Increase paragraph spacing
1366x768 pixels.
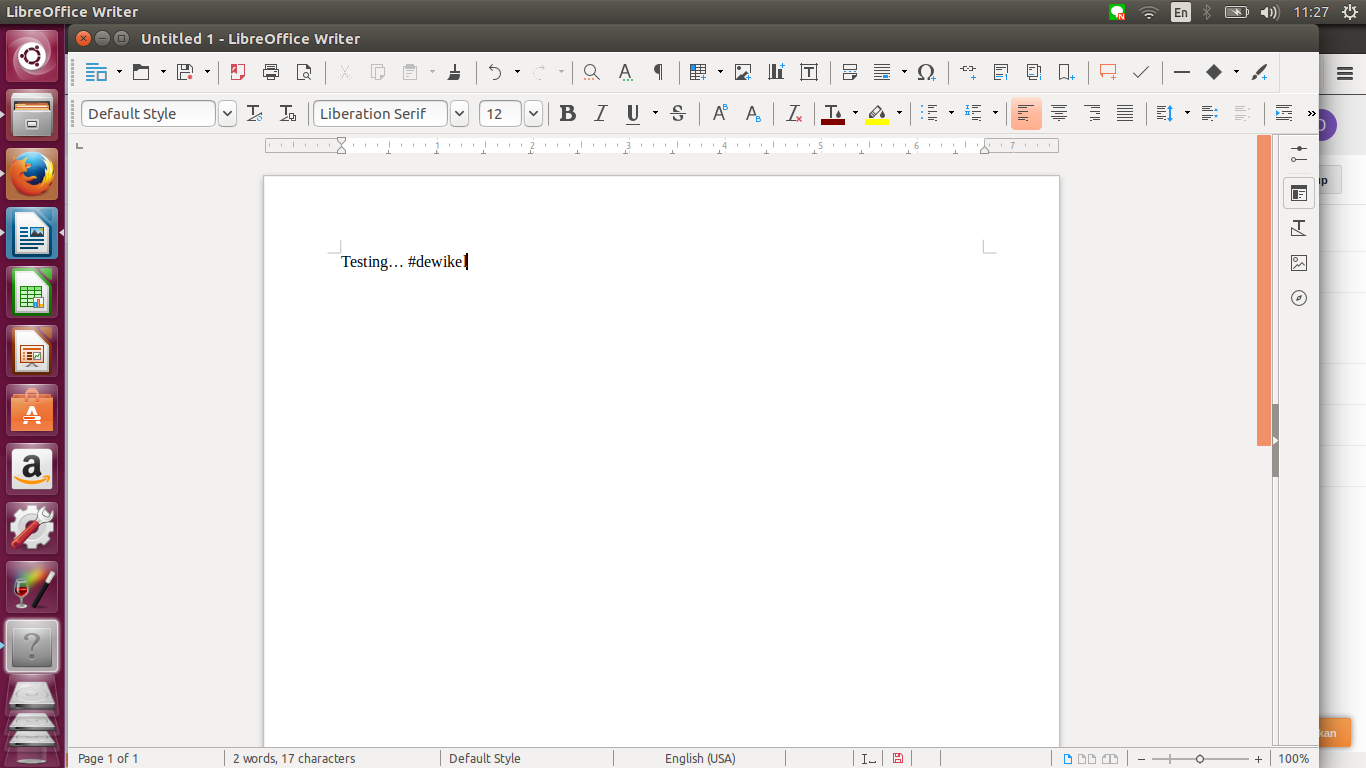[x=1209, y=114]
